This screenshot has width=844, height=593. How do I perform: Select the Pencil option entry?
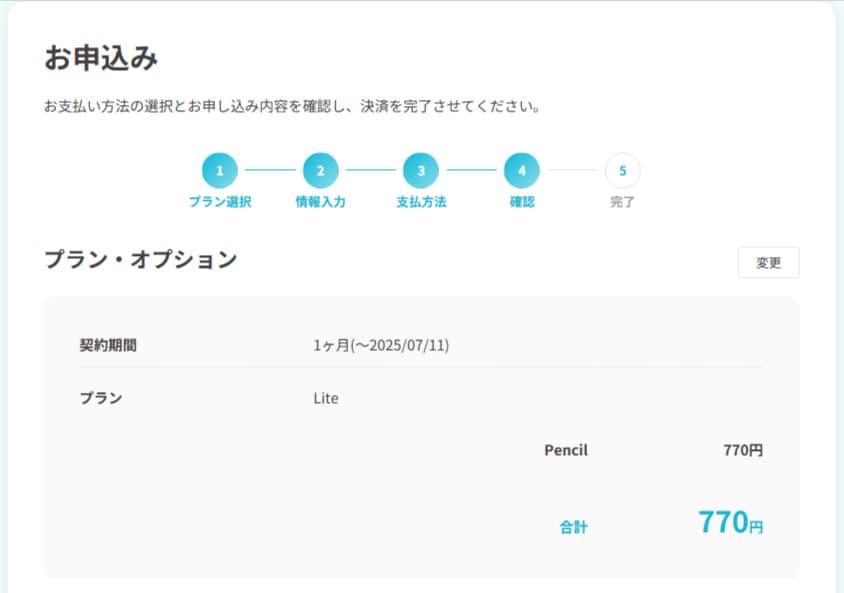pyautogui.click(x=565, y=450)
